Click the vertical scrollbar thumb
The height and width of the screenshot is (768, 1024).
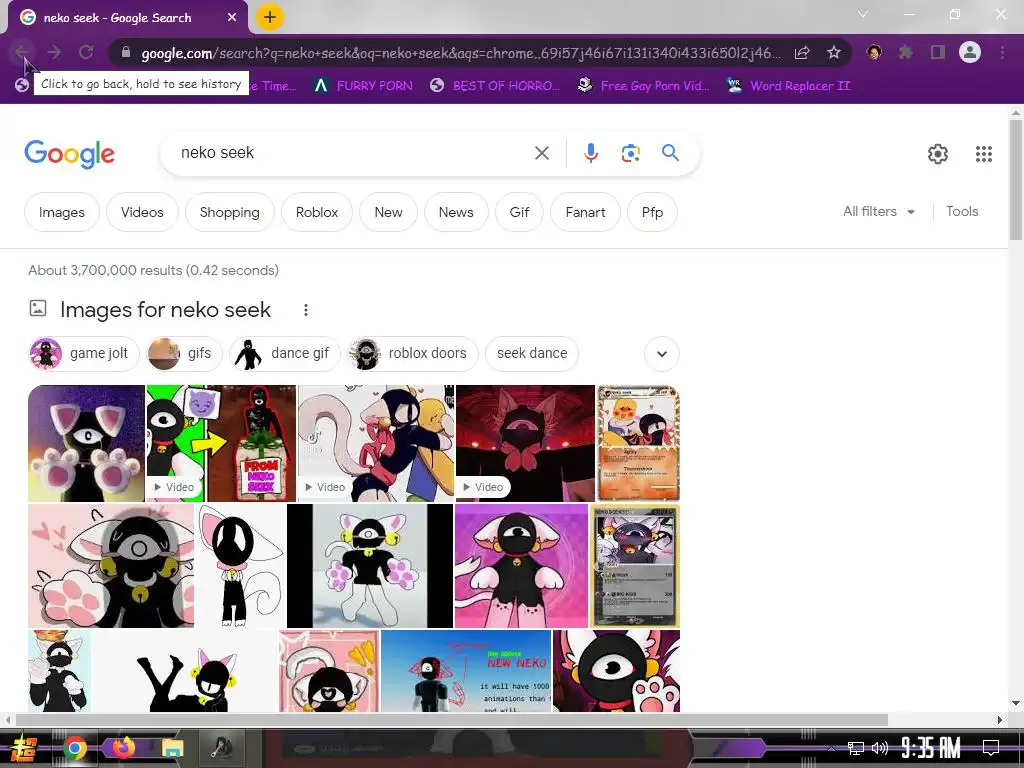1016,180
